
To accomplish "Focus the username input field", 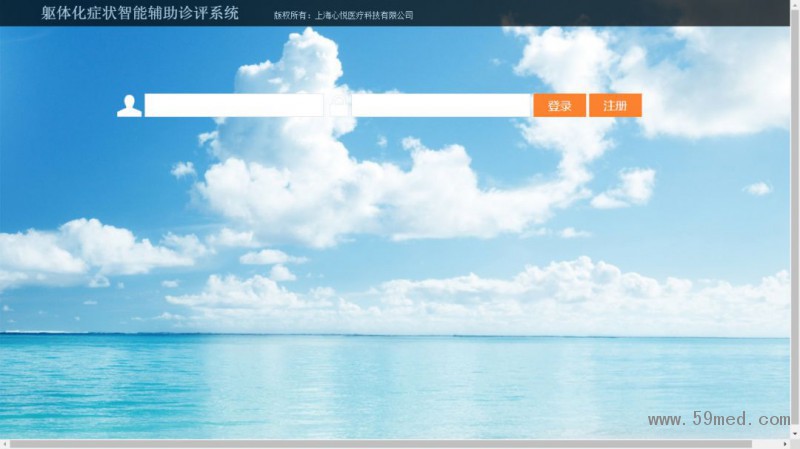I will [x=234, y=106].
